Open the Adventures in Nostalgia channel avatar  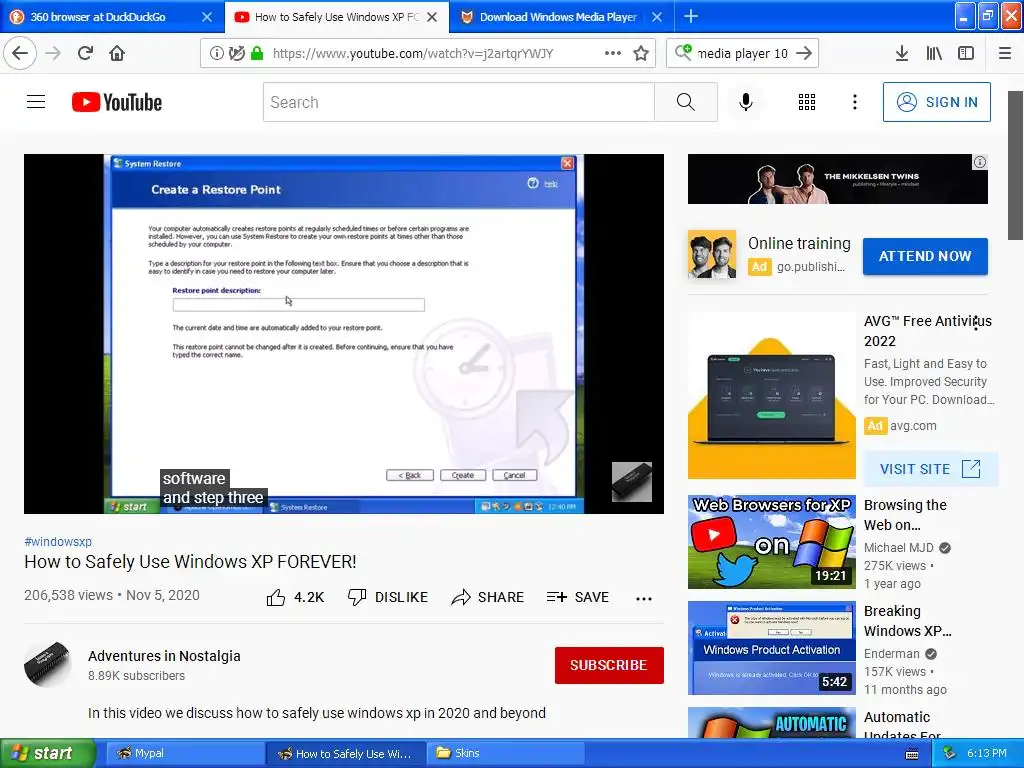(48, 665)
